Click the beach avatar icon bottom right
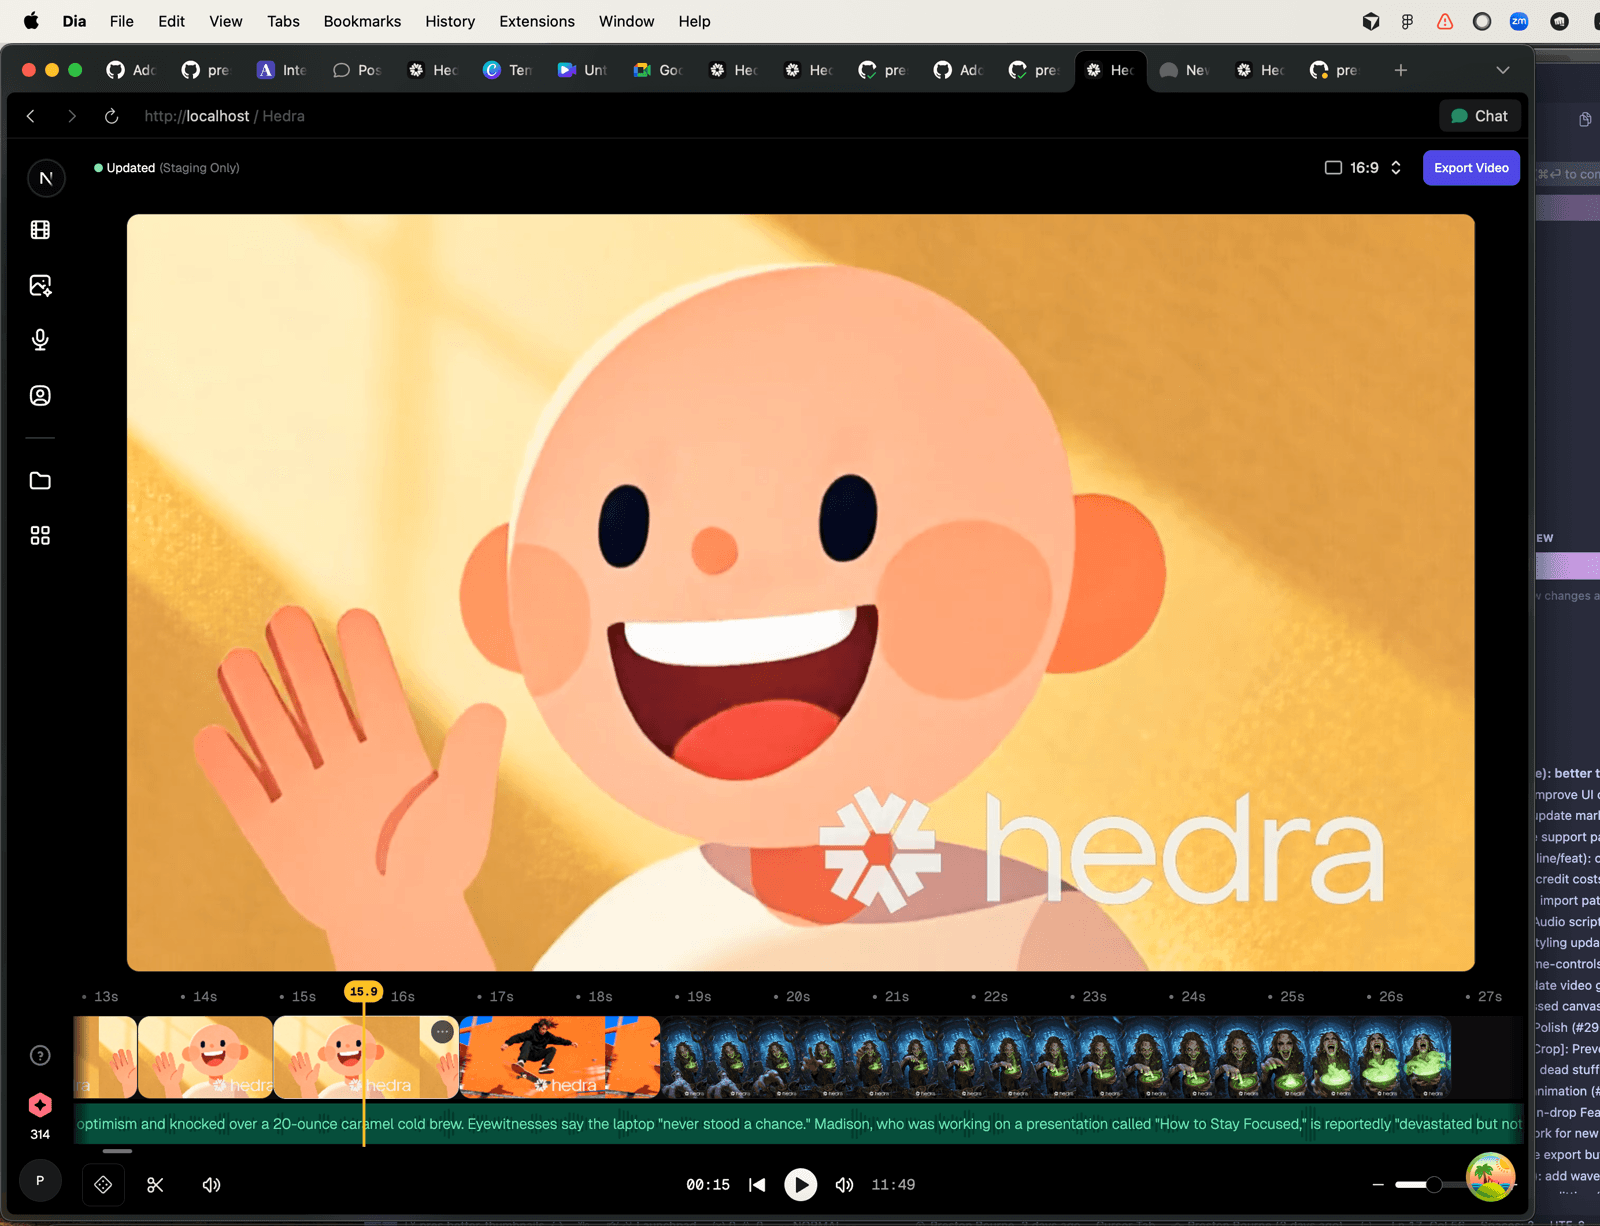The image size is (1600, 1226). pos(1490,1177)
